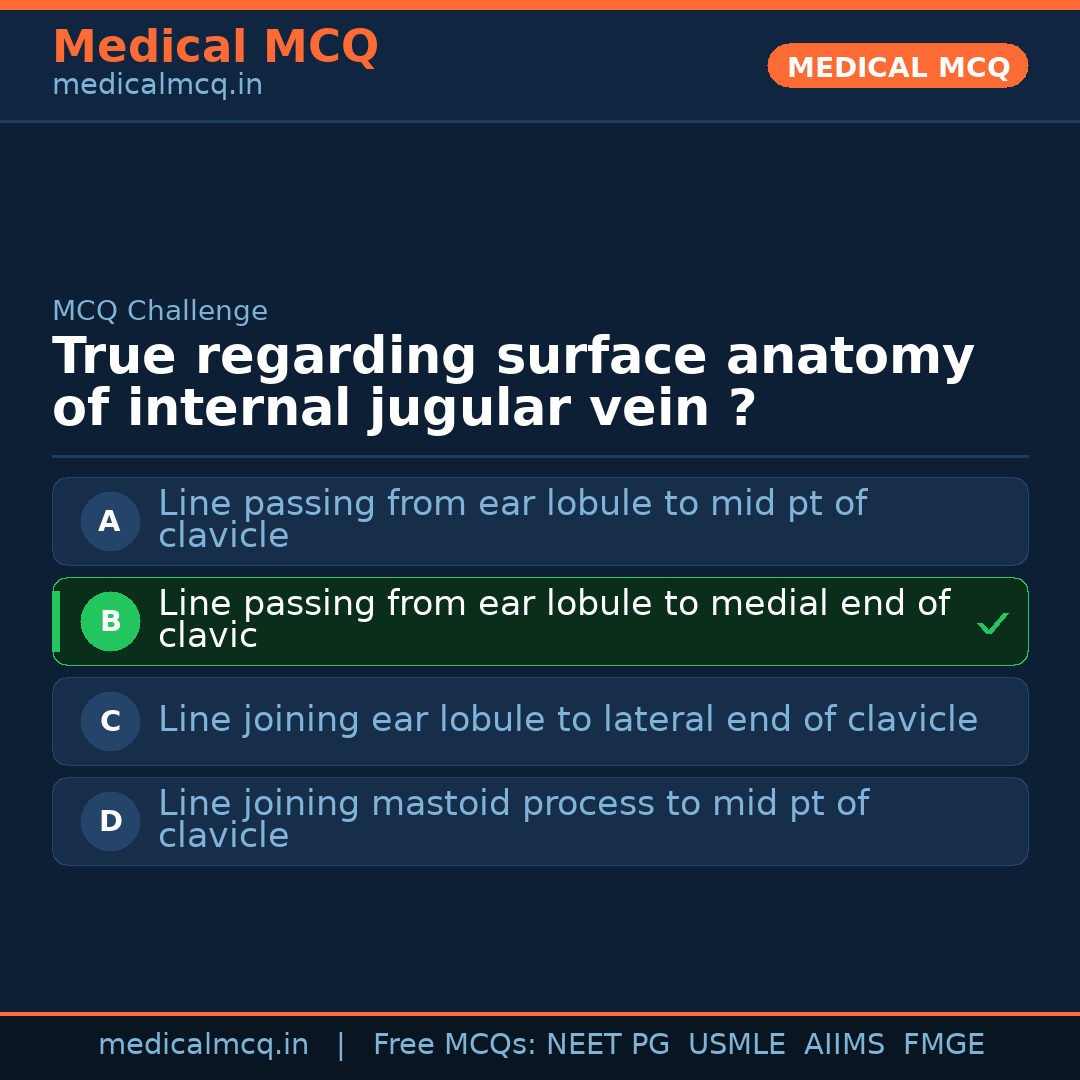This screenshot has height=1080, width=1080.
Task: Select answer 'ear lobule to mid pt of clavicle'
Action: click(512, 519)
